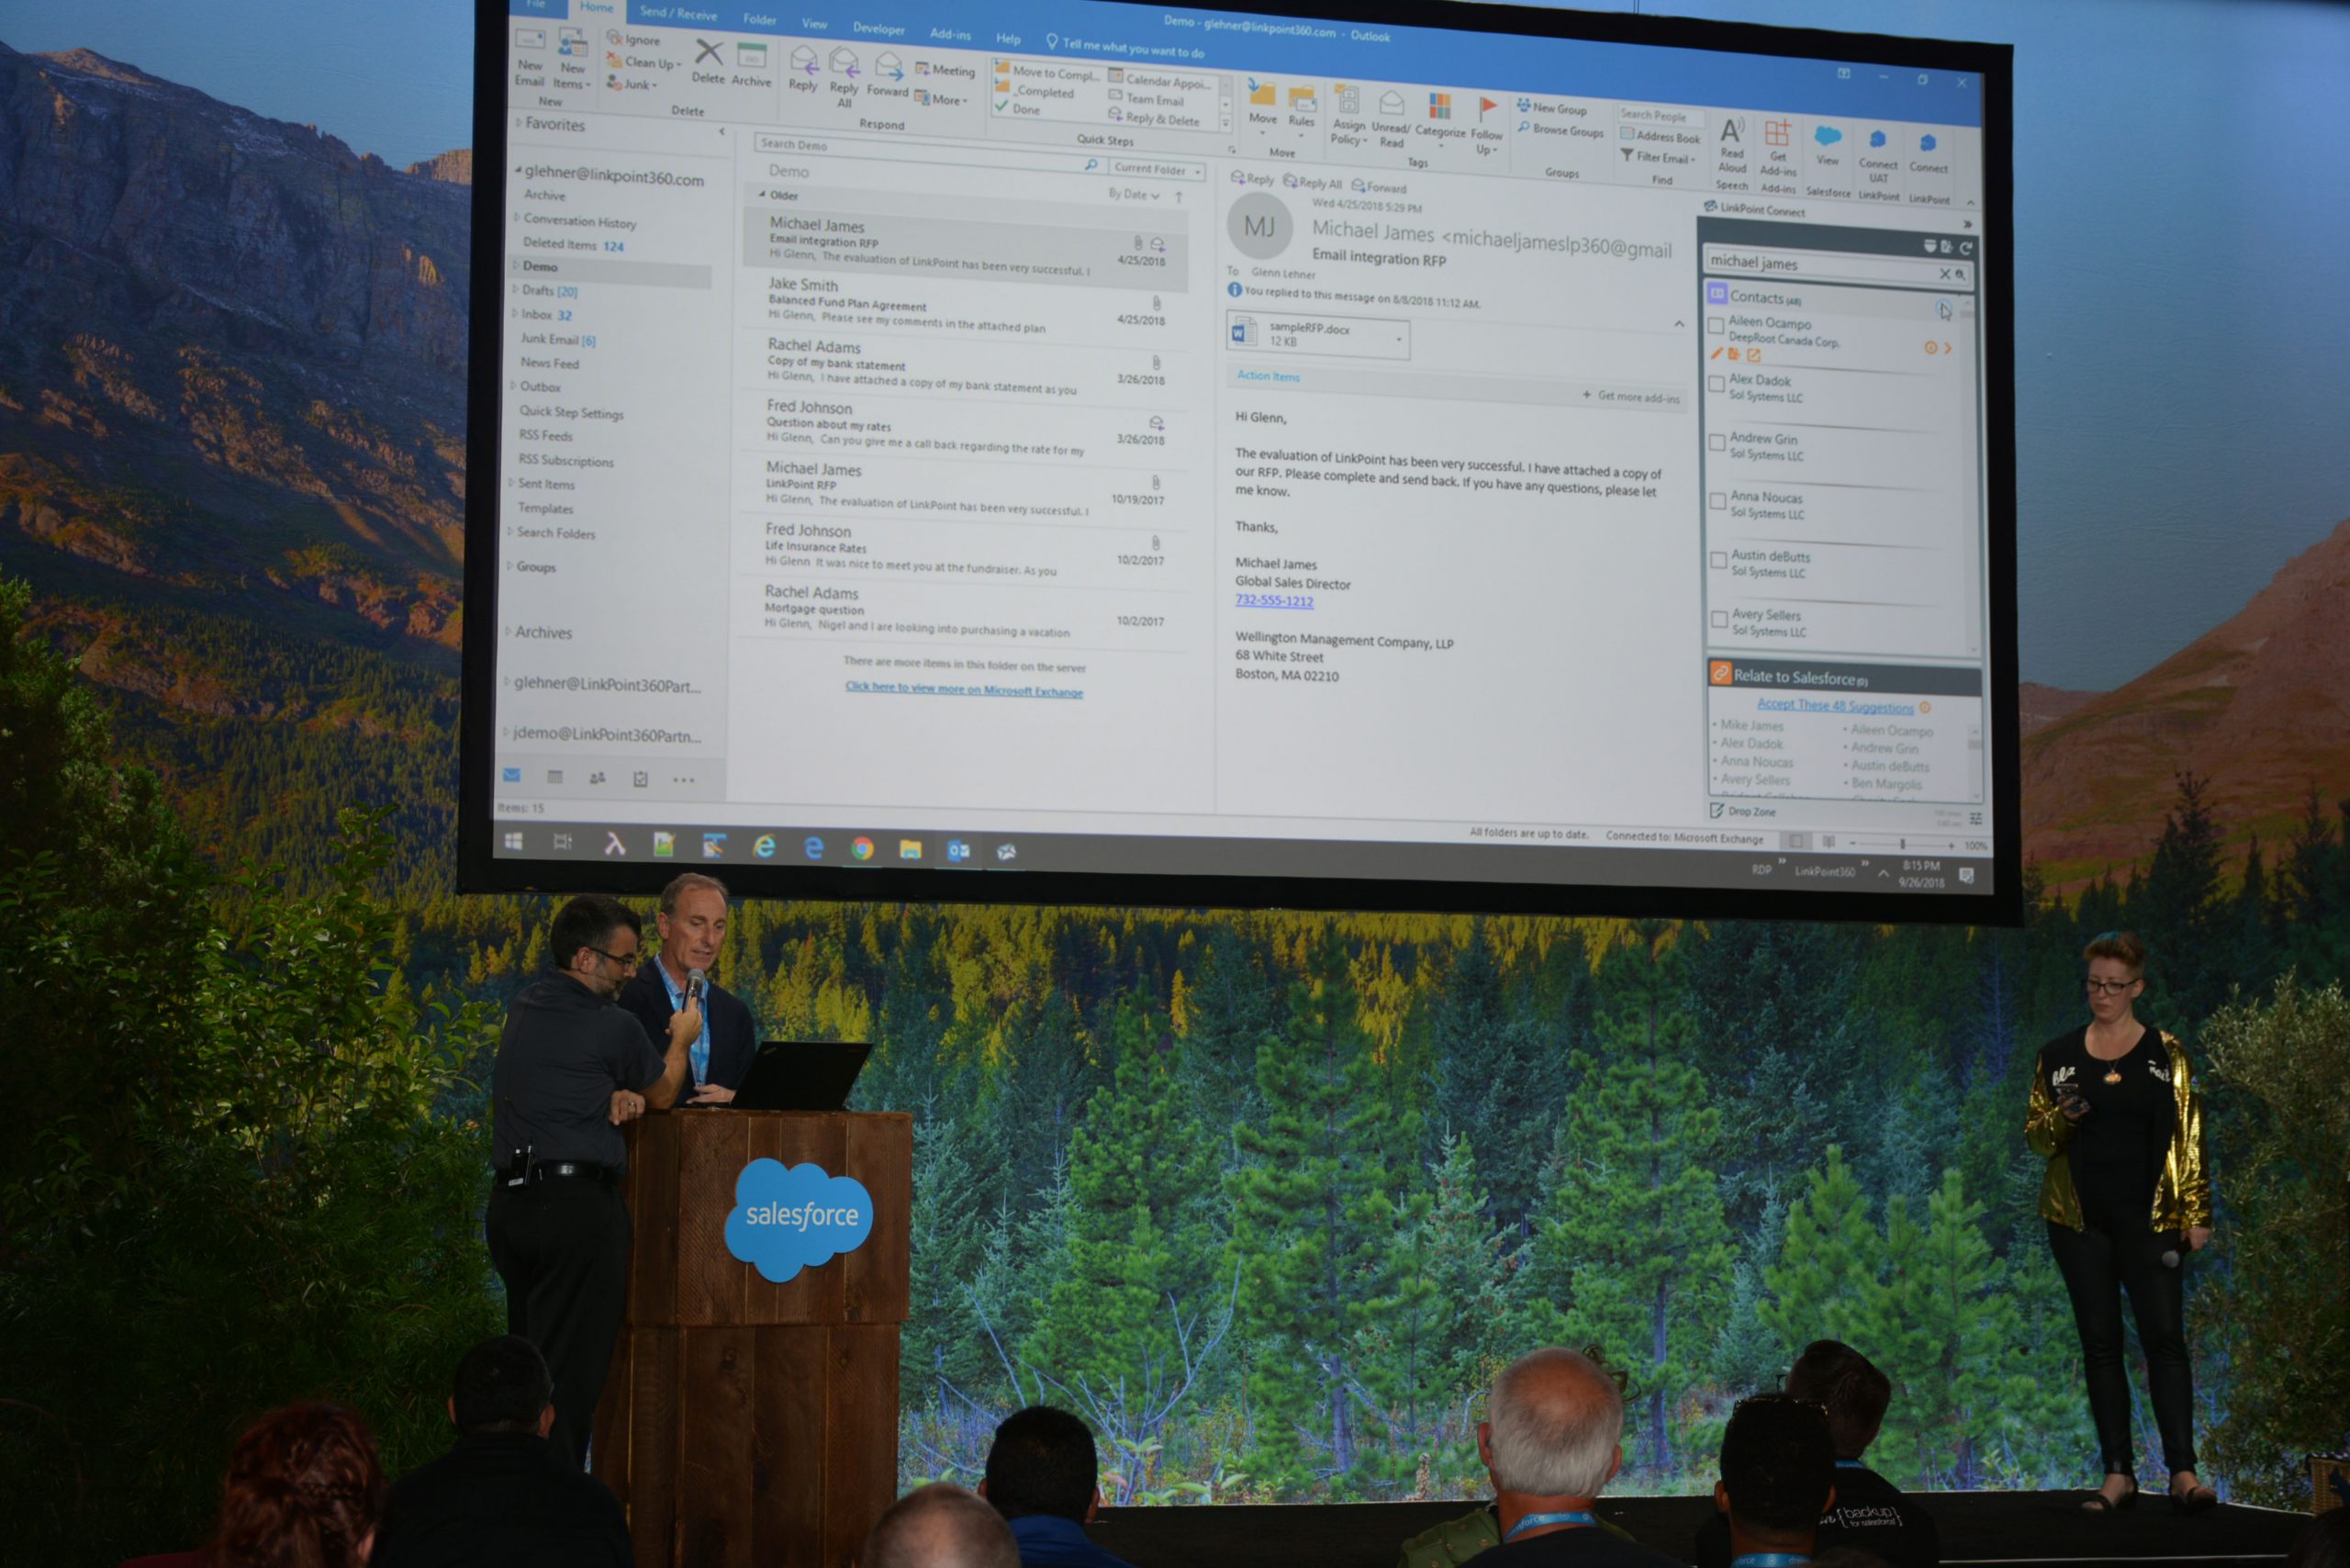Check the Aileen Ocampo contact checkbox
Viewport: 2350px width, 1568px height.
(1716, 326)
